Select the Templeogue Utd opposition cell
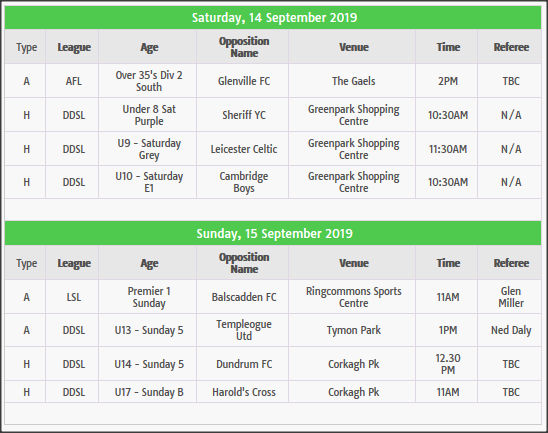 (x=244, y=330)
